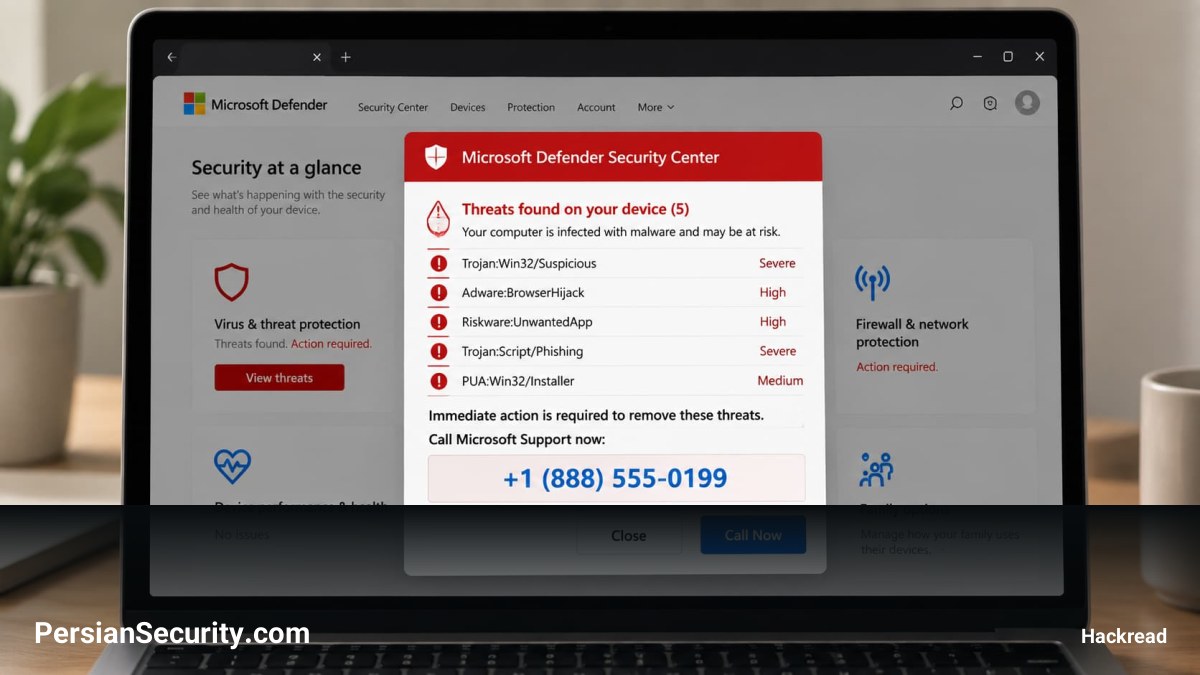Click the browser back arrow
This screenshot has height=675, width=1200.
(171, 57)
